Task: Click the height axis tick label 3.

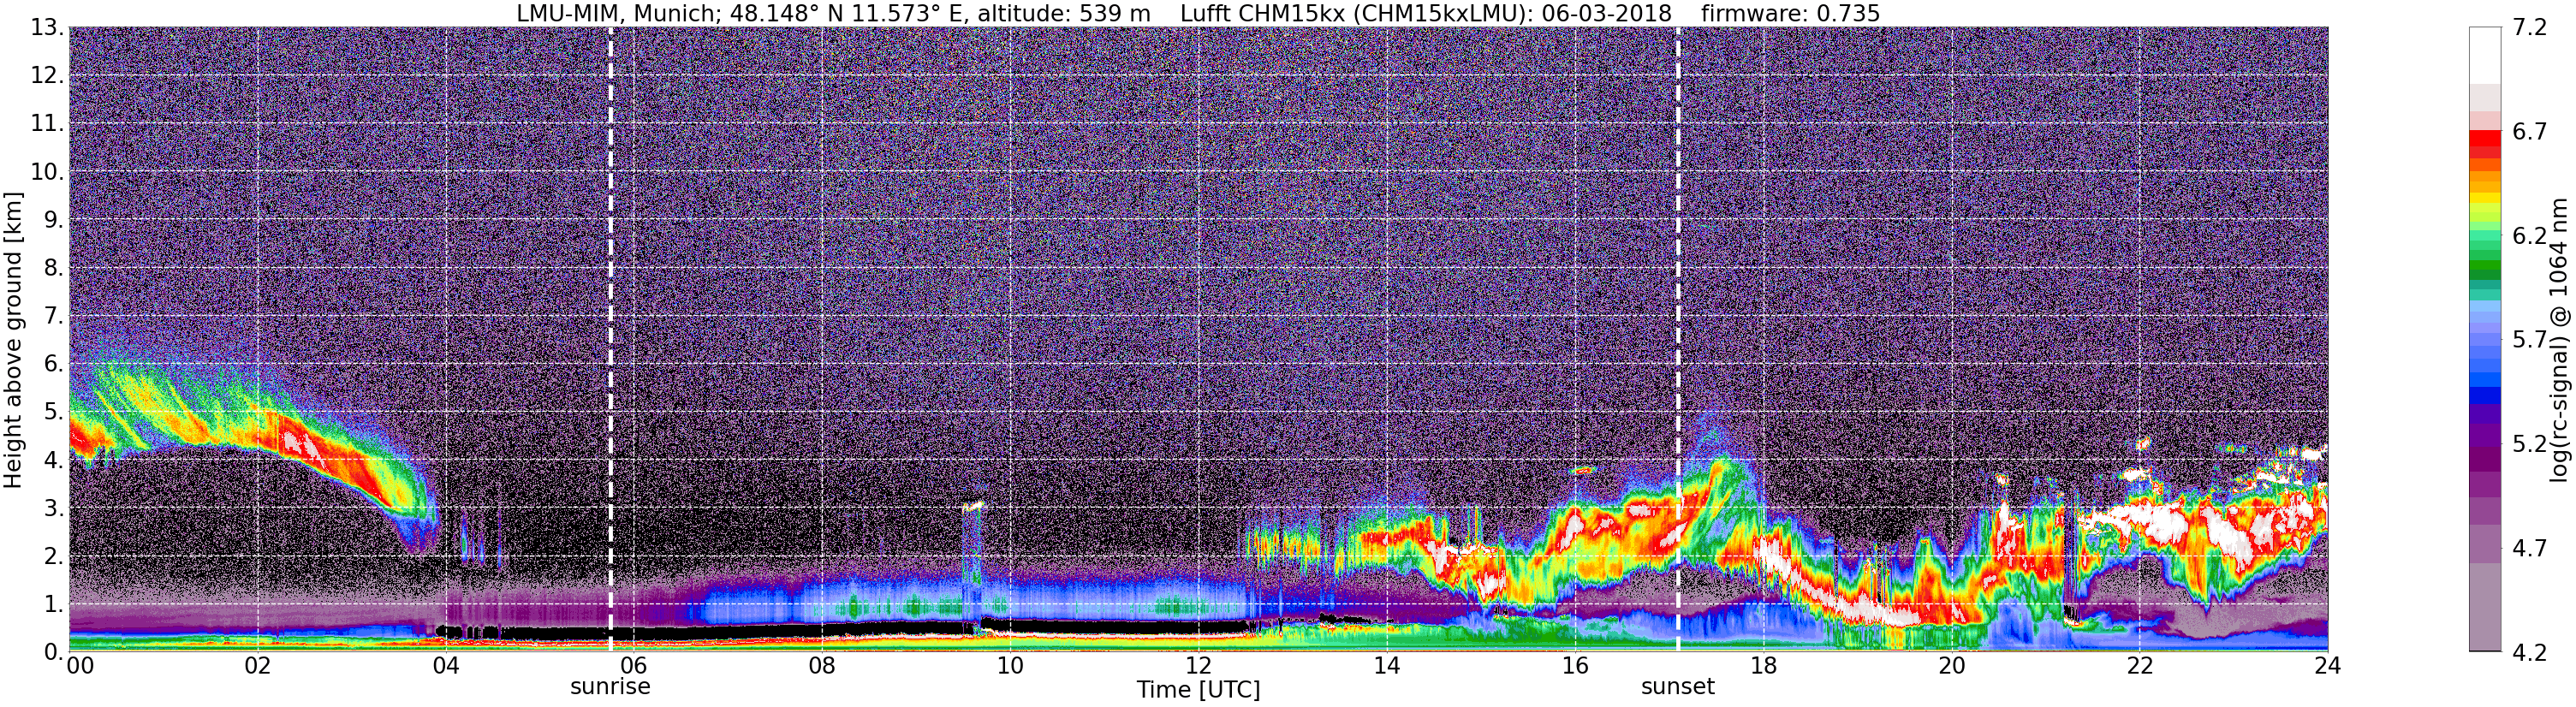Action: point(55,508)
